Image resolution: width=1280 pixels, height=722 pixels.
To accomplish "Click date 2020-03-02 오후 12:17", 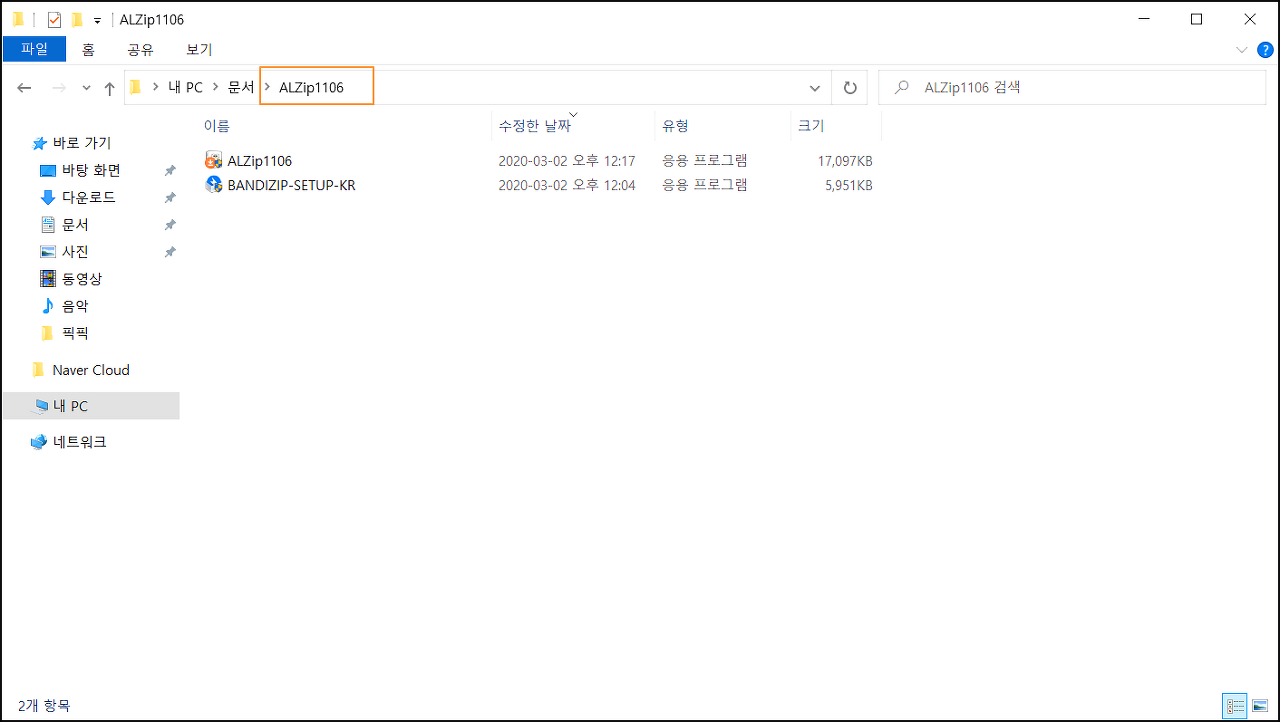I will click(567, 160).
